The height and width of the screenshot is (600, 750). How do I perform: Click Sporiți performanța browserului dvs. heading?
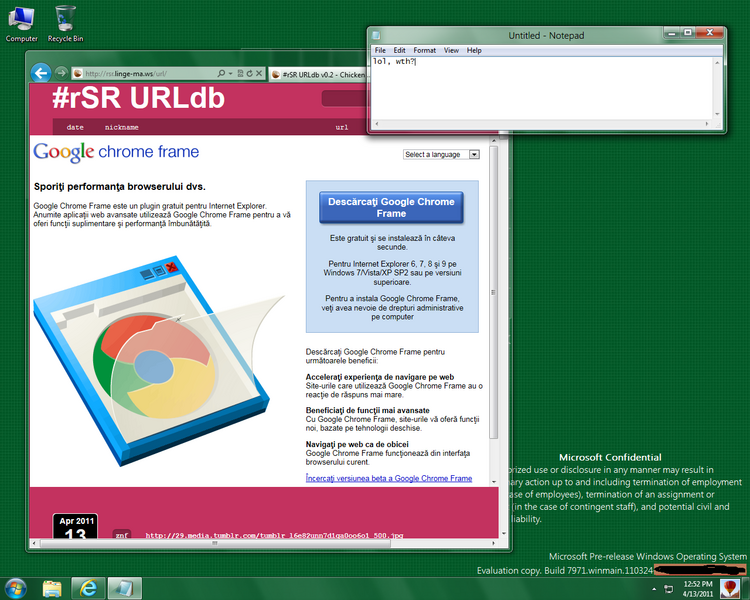[x=120, y=187]
